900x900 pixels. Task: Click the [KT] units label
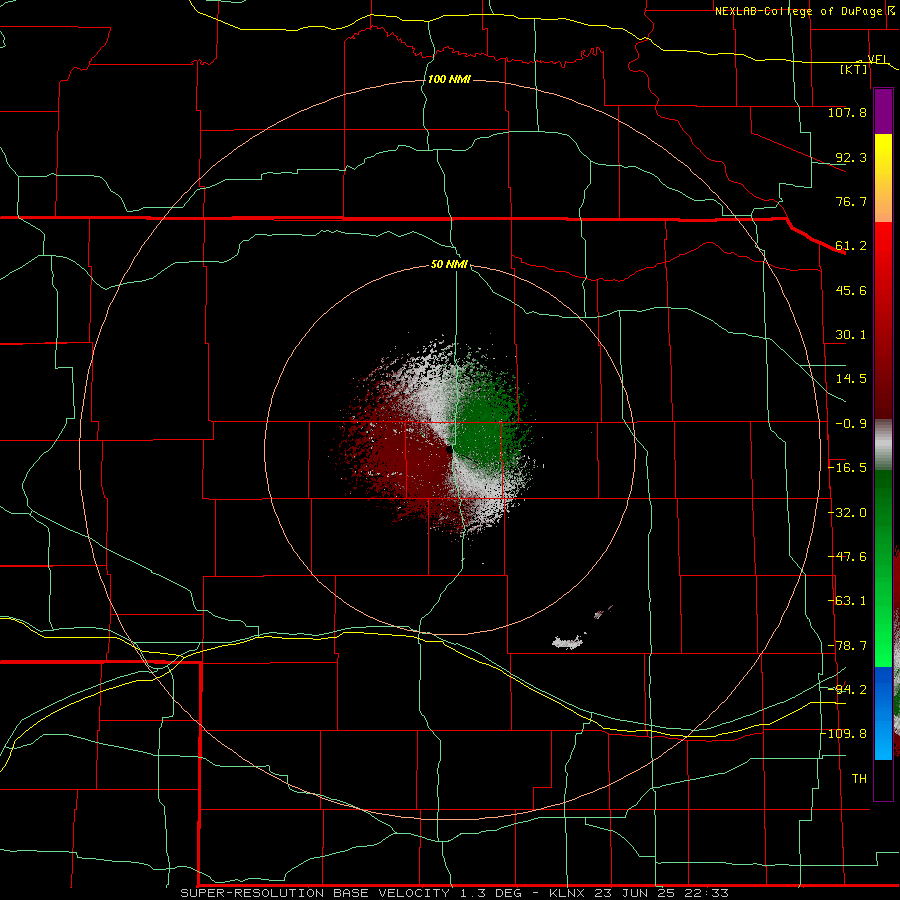click(854, 69)
